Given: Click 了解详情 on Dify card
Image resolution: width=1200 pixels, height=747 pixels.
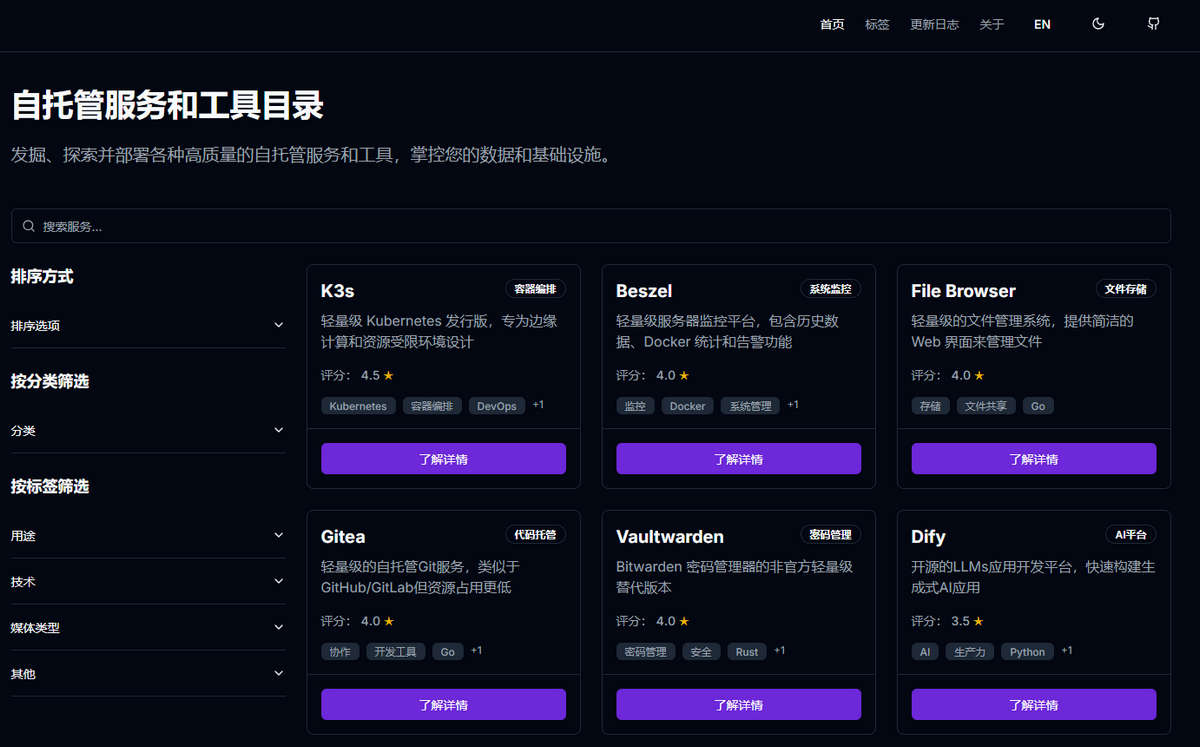Looking at the screenshot, I should pyautogui.click(x=1033, y=704).
